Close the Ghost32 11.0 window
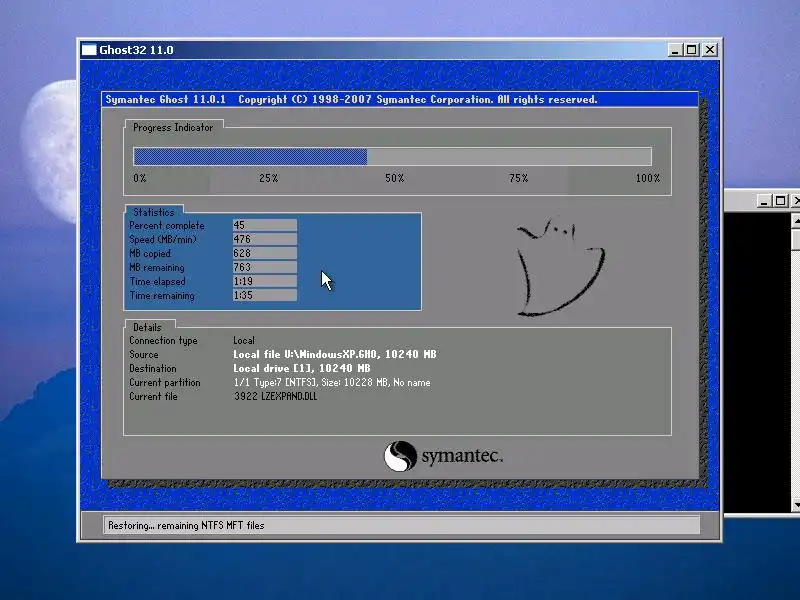 (x=710, y=50)
